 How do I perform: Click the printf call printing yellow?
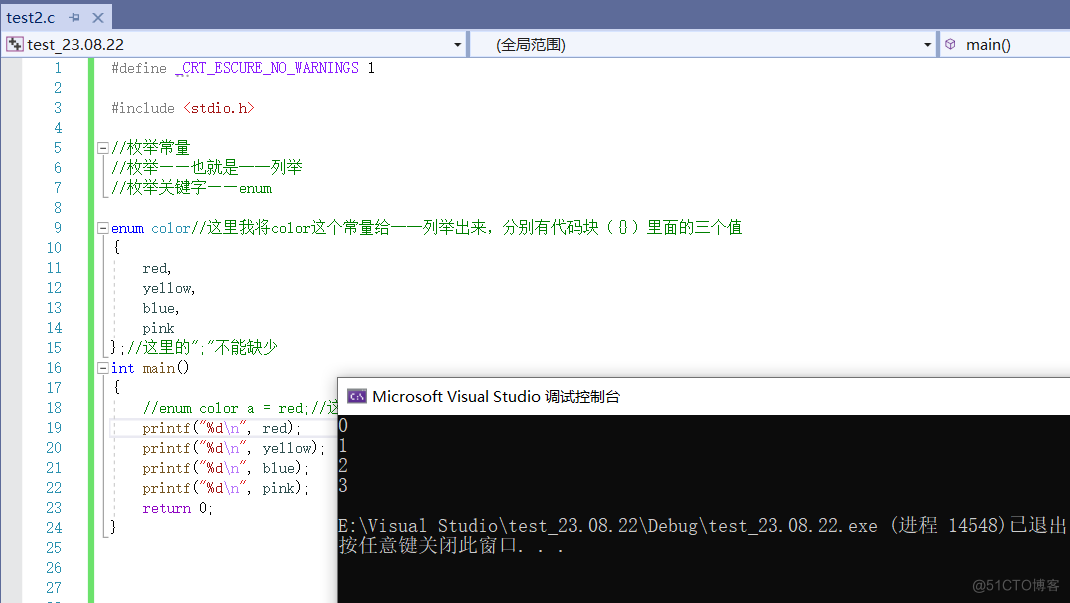click(234, 448)
